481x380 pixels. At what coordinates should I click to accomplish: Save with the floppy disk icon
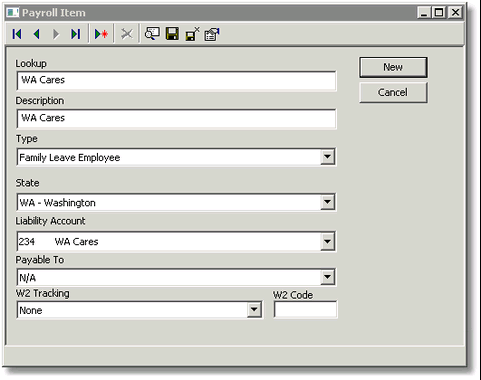point(172,34)
